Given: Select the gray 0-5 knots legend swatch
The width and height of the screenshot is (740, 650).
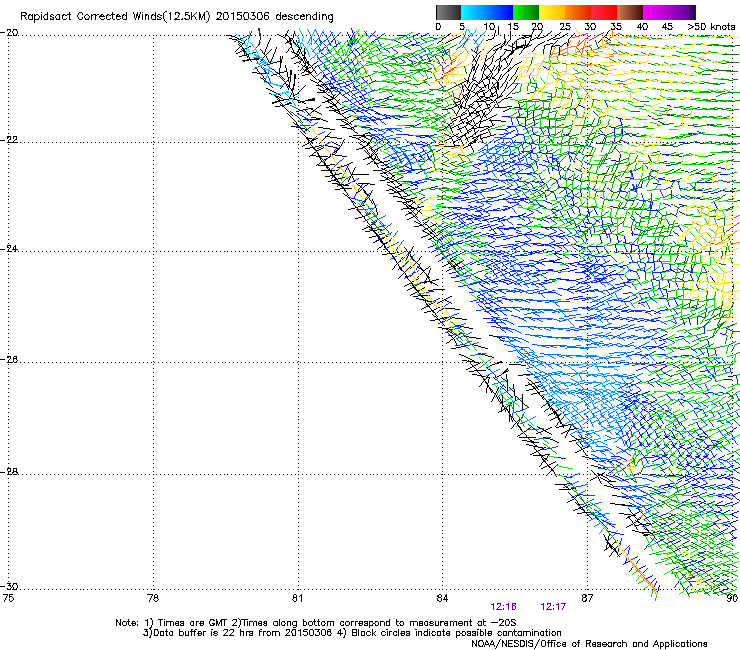Looking at the screenshot, I should coord(448,12).
